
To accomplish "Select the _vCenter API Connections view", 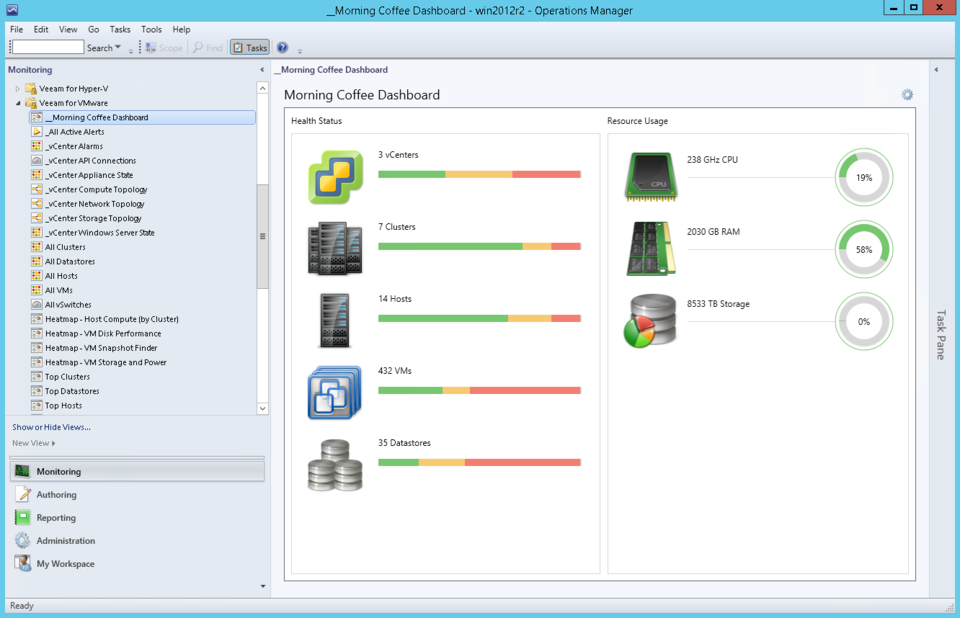I will [x=90, y=160].
